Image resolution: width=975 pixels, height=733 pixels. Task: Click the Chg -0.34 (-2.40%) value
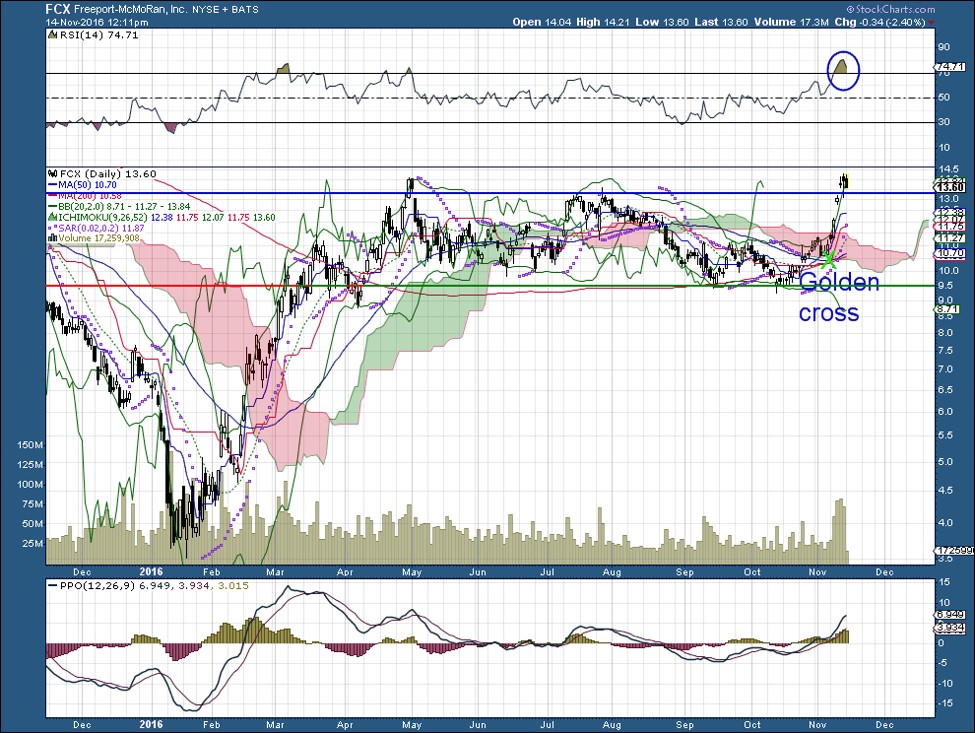(880, 22)
